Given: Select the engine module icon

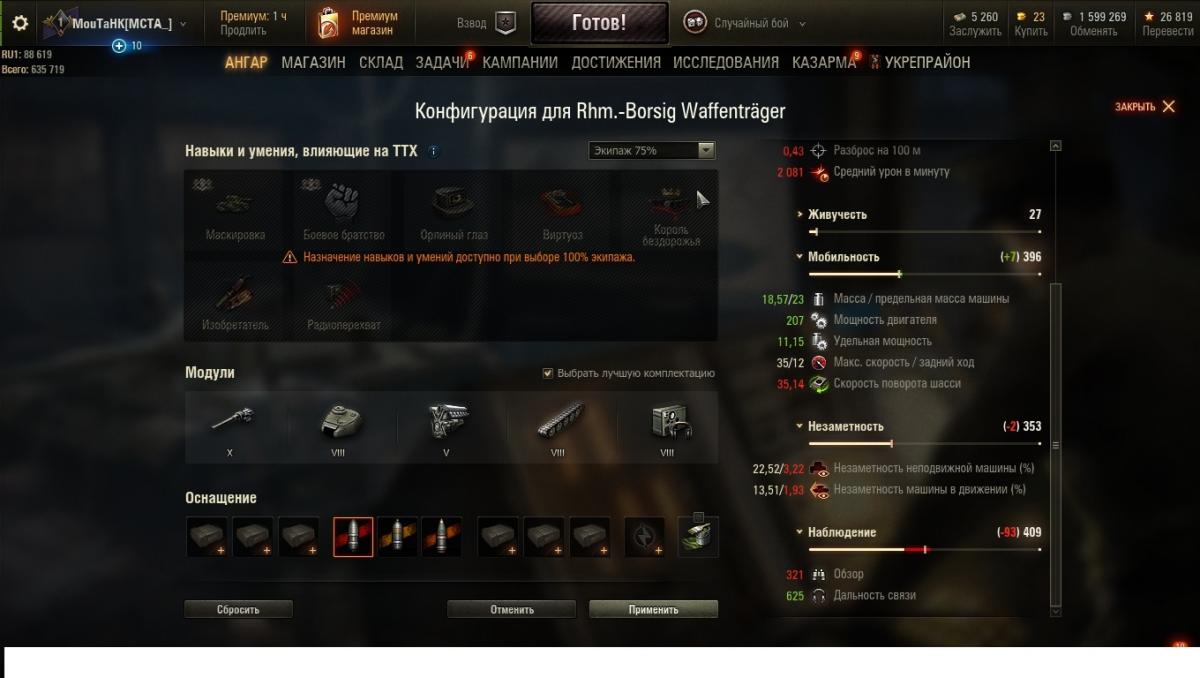Looking at the screenshot, I should click(x=447, y=421).
